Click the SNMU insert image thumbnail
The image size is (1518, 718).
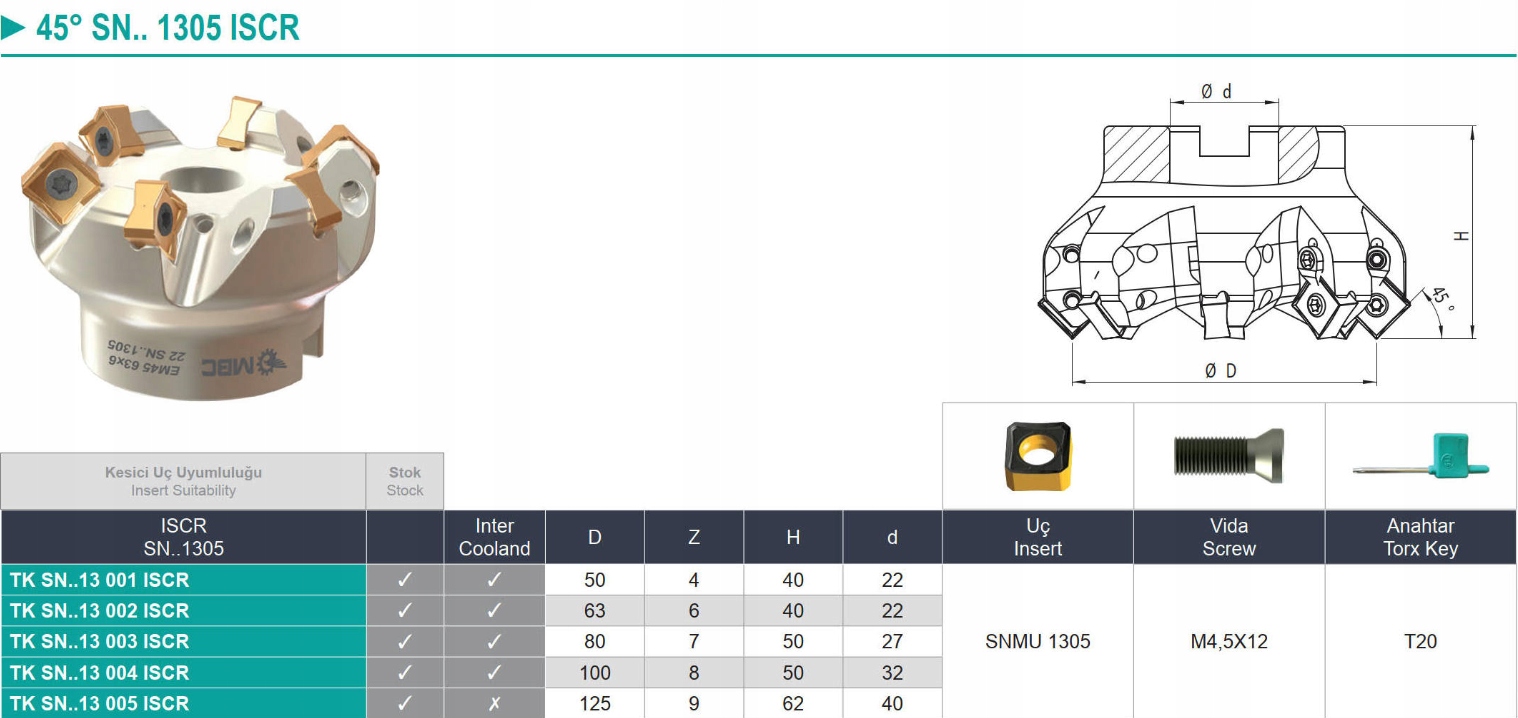[1037, 457]
